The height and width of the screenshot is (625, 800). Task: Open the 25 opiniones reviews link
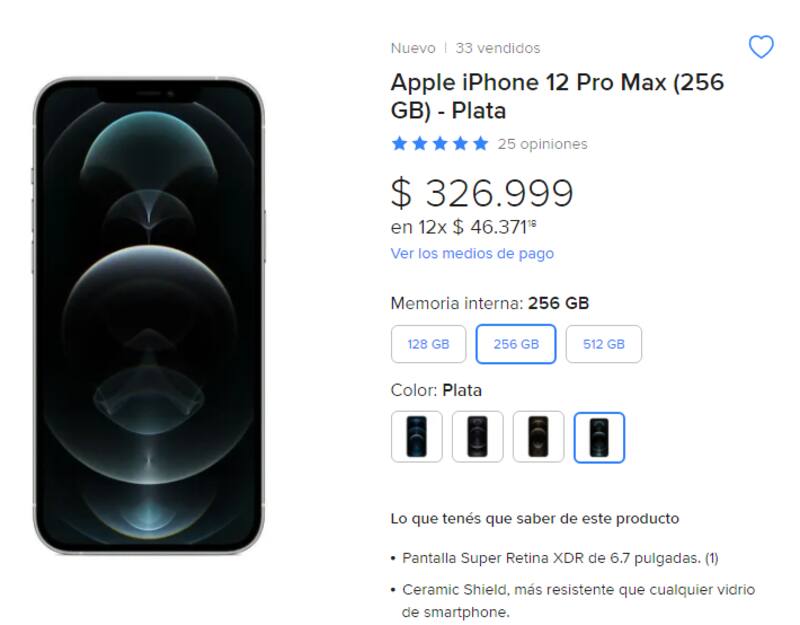click(x=542, y=144)
